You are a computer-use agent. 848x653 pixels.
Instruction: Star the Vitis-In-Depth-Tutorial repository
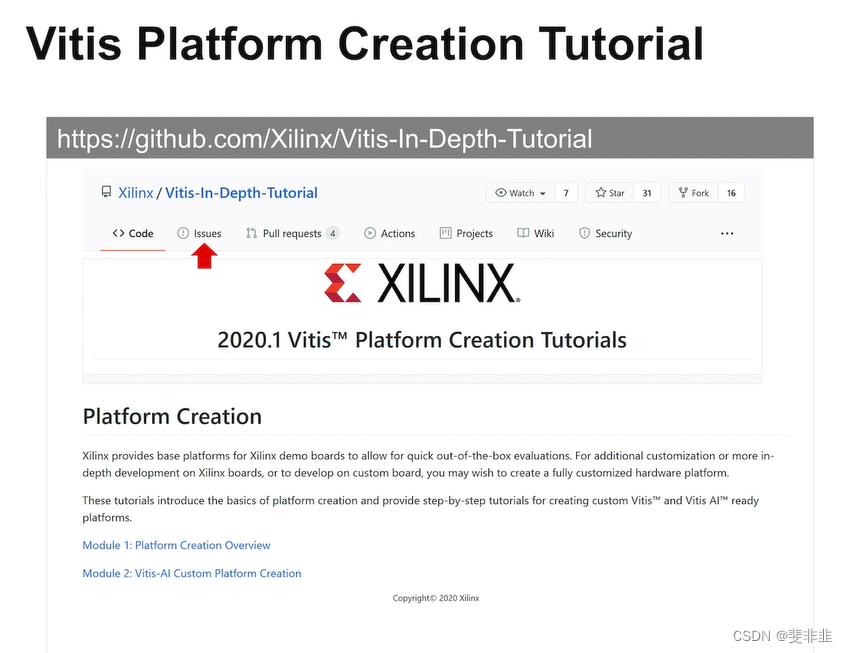[609, 192]
